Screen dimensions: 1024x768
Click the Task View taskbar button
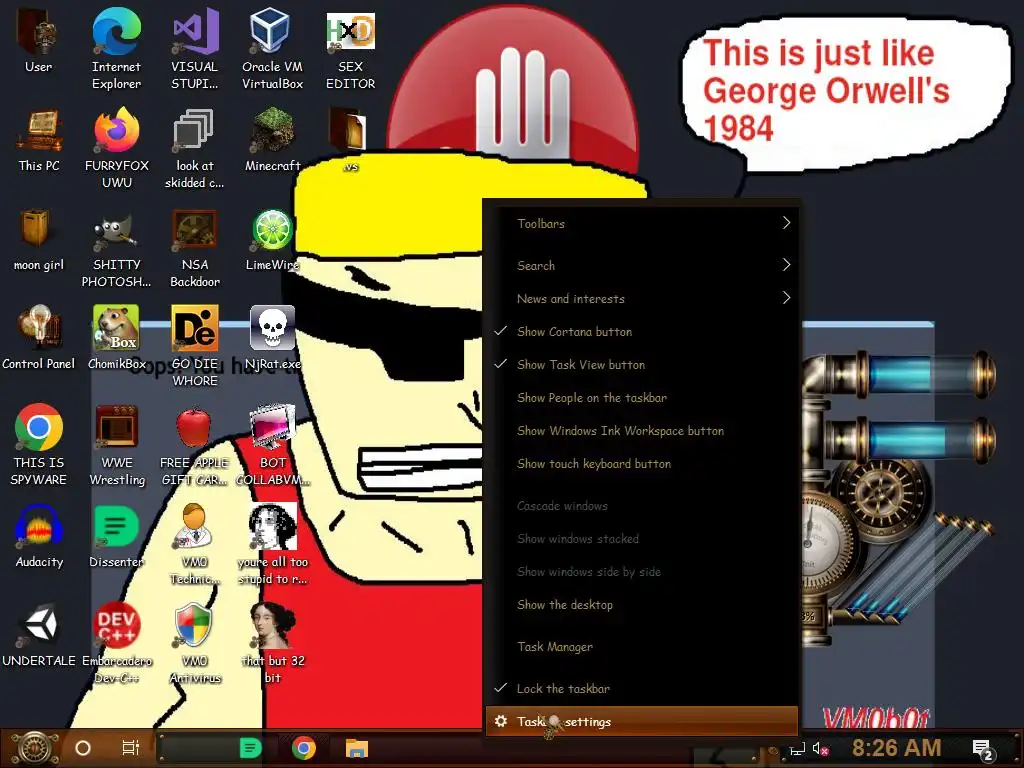pos(131,748)
